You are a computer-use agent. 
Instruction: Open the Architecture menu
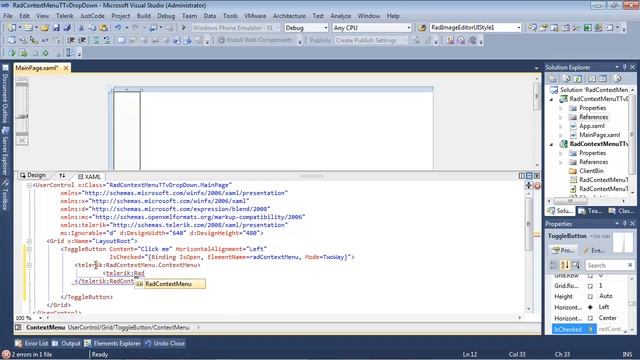pos(289,16)
